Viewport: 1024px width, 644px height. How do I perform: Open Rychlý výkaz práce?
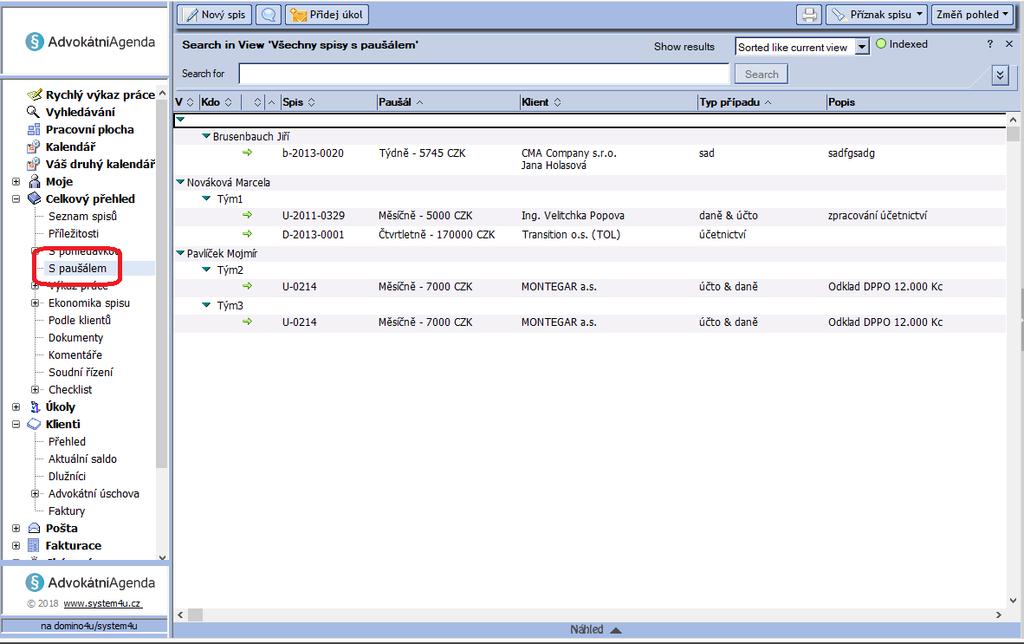coord(100,95)
